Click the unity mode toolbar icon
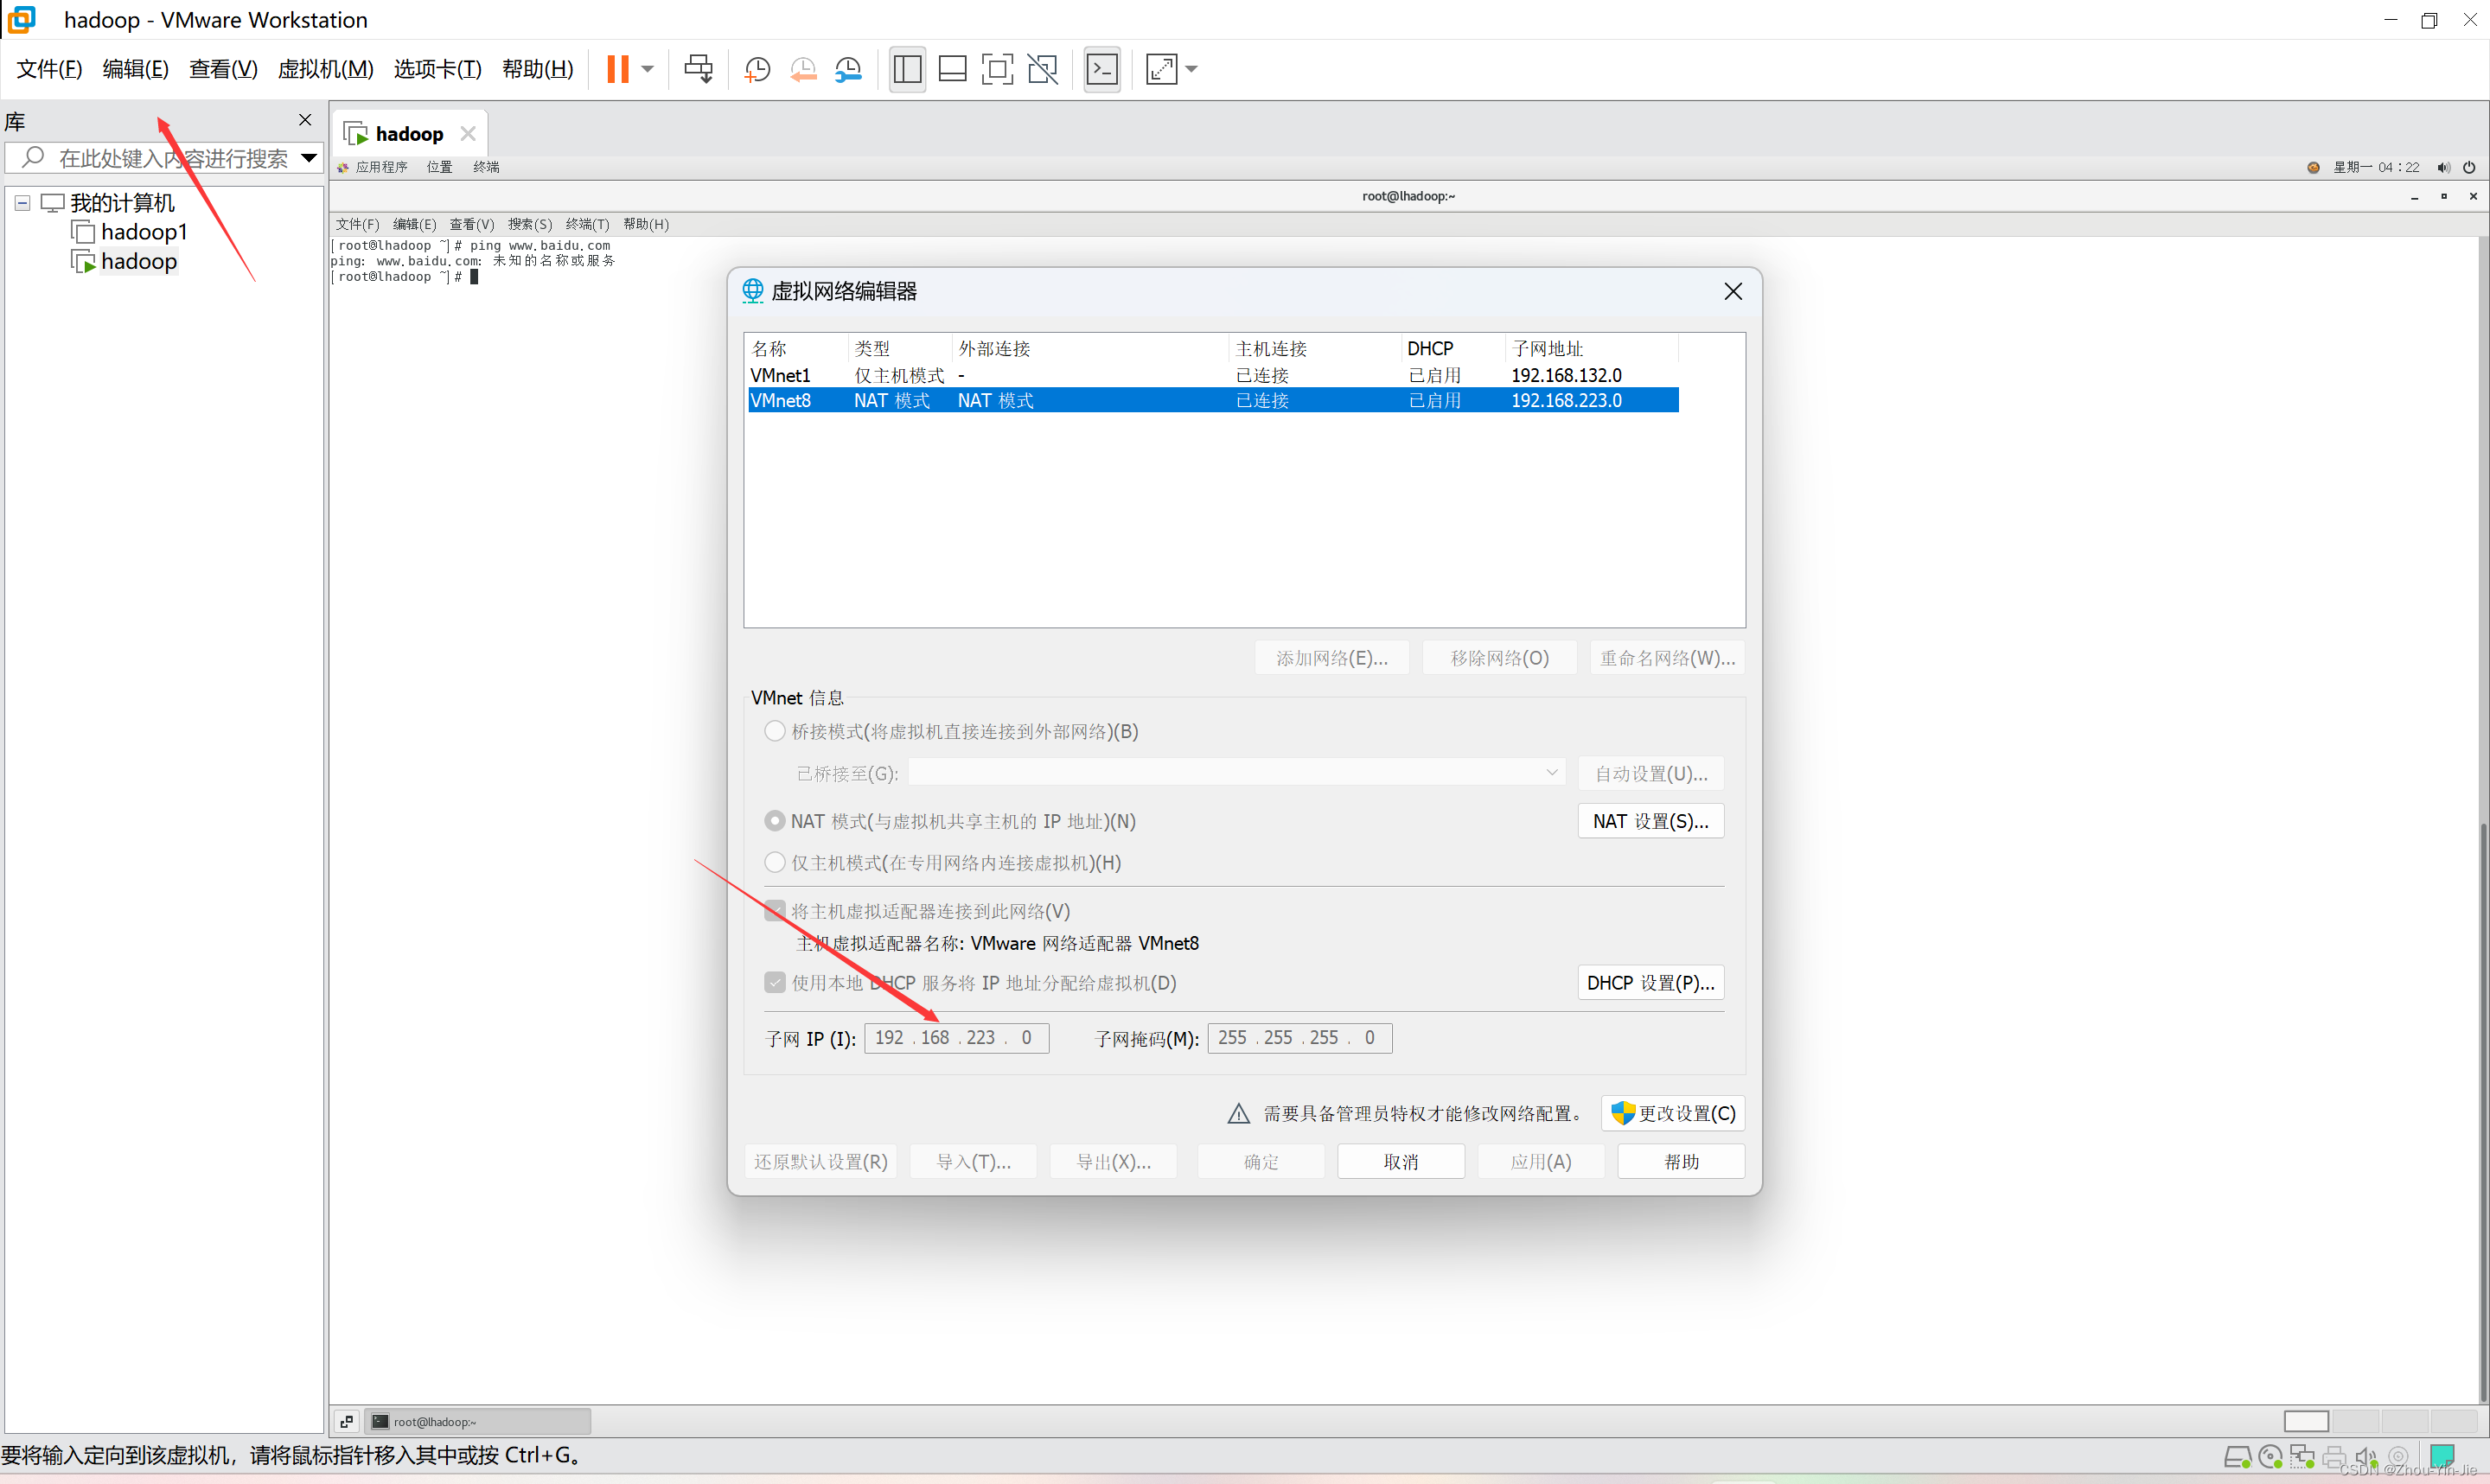This screenshot has height=1484, width=2490. [1042, 69]
